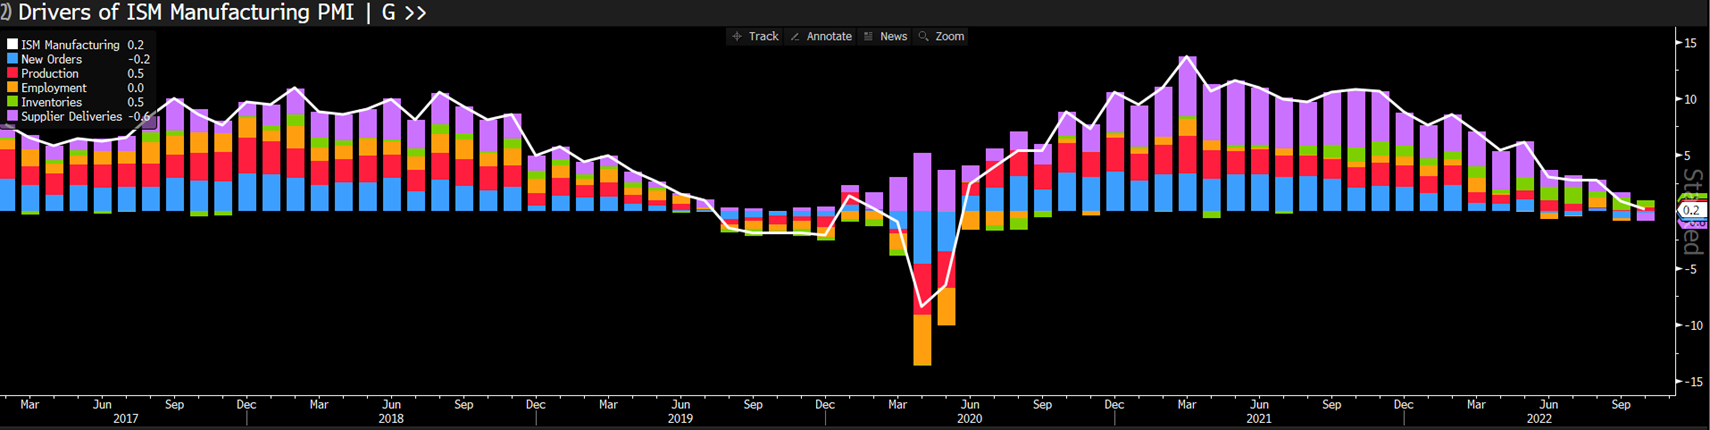Click the orange Employment legend swatch
Screen dimensions: 1710x430
13,88
